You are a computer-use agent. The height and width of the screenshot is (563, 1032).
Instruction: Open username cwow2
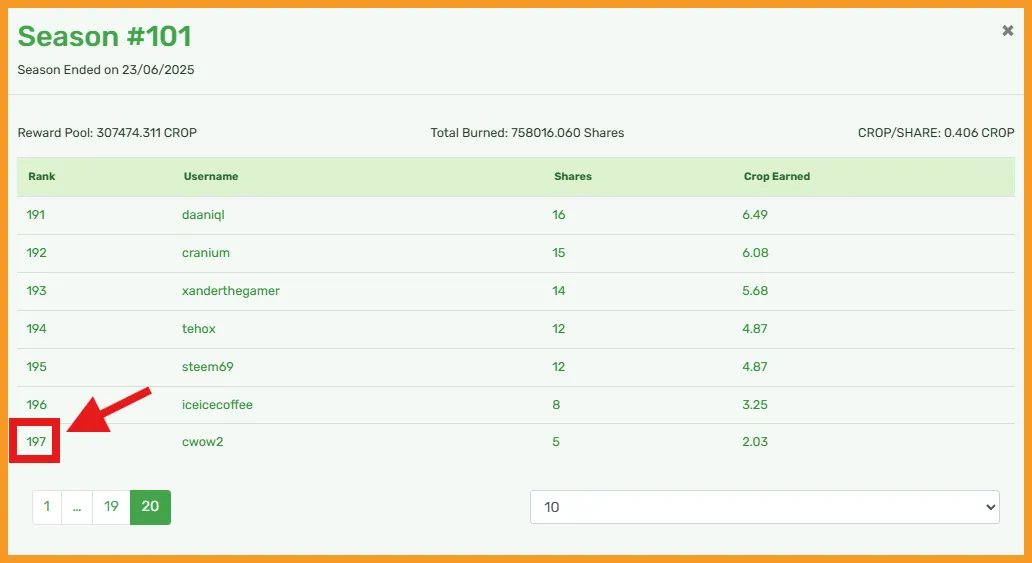[202, 442]
